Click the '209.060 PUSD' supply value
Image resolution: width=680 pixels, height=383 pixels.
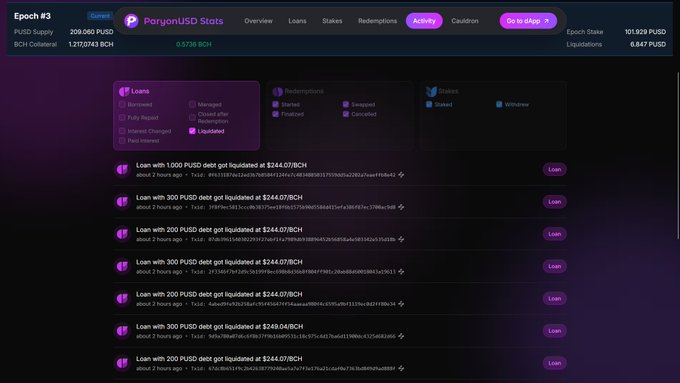[92, 32]
